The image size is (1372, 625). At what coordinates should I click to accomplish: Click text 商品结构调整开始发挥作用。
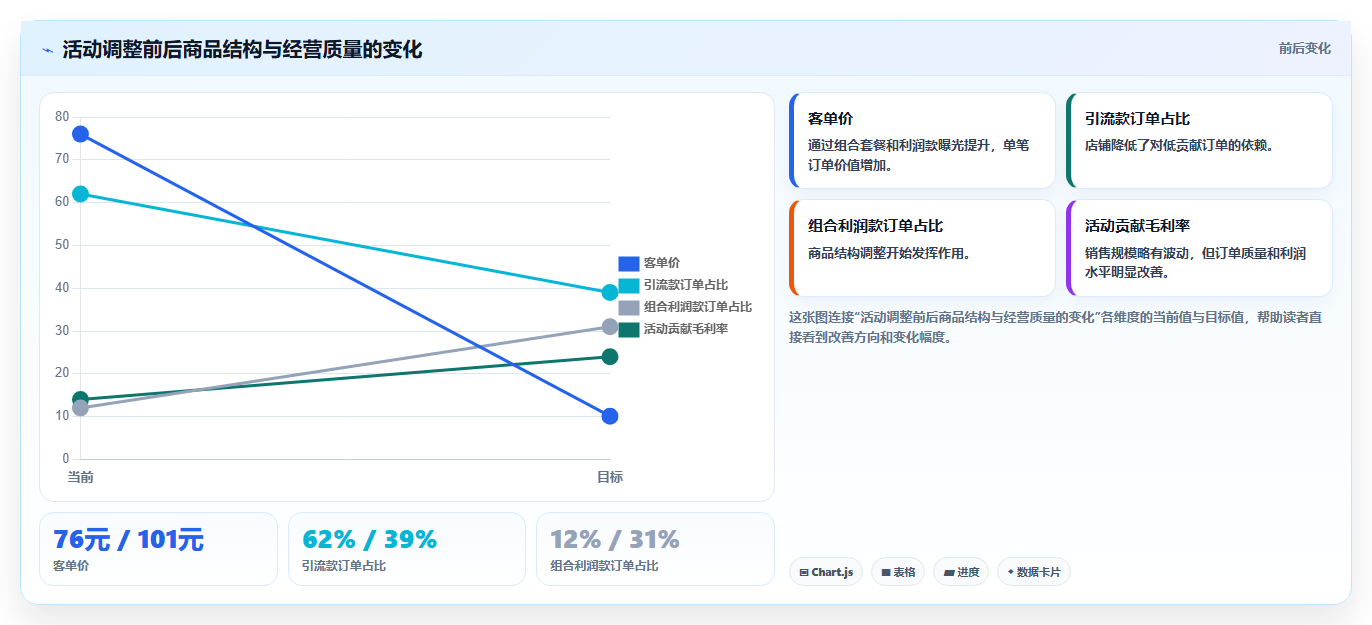(889, 254)
